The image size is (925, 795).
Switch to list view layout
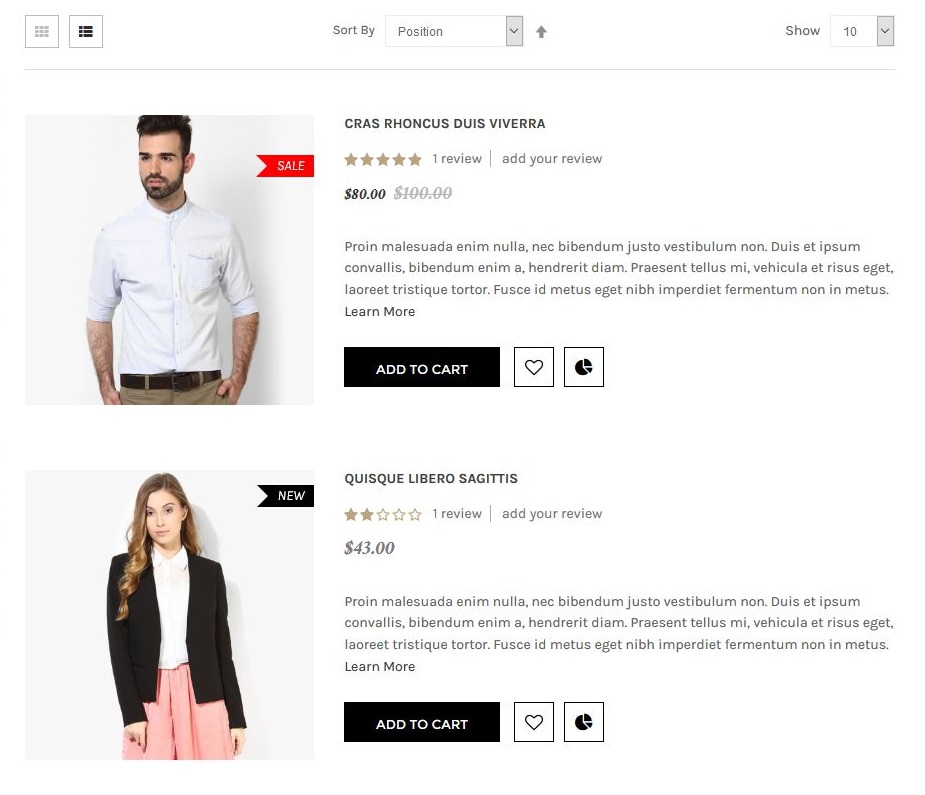[86, 32]
